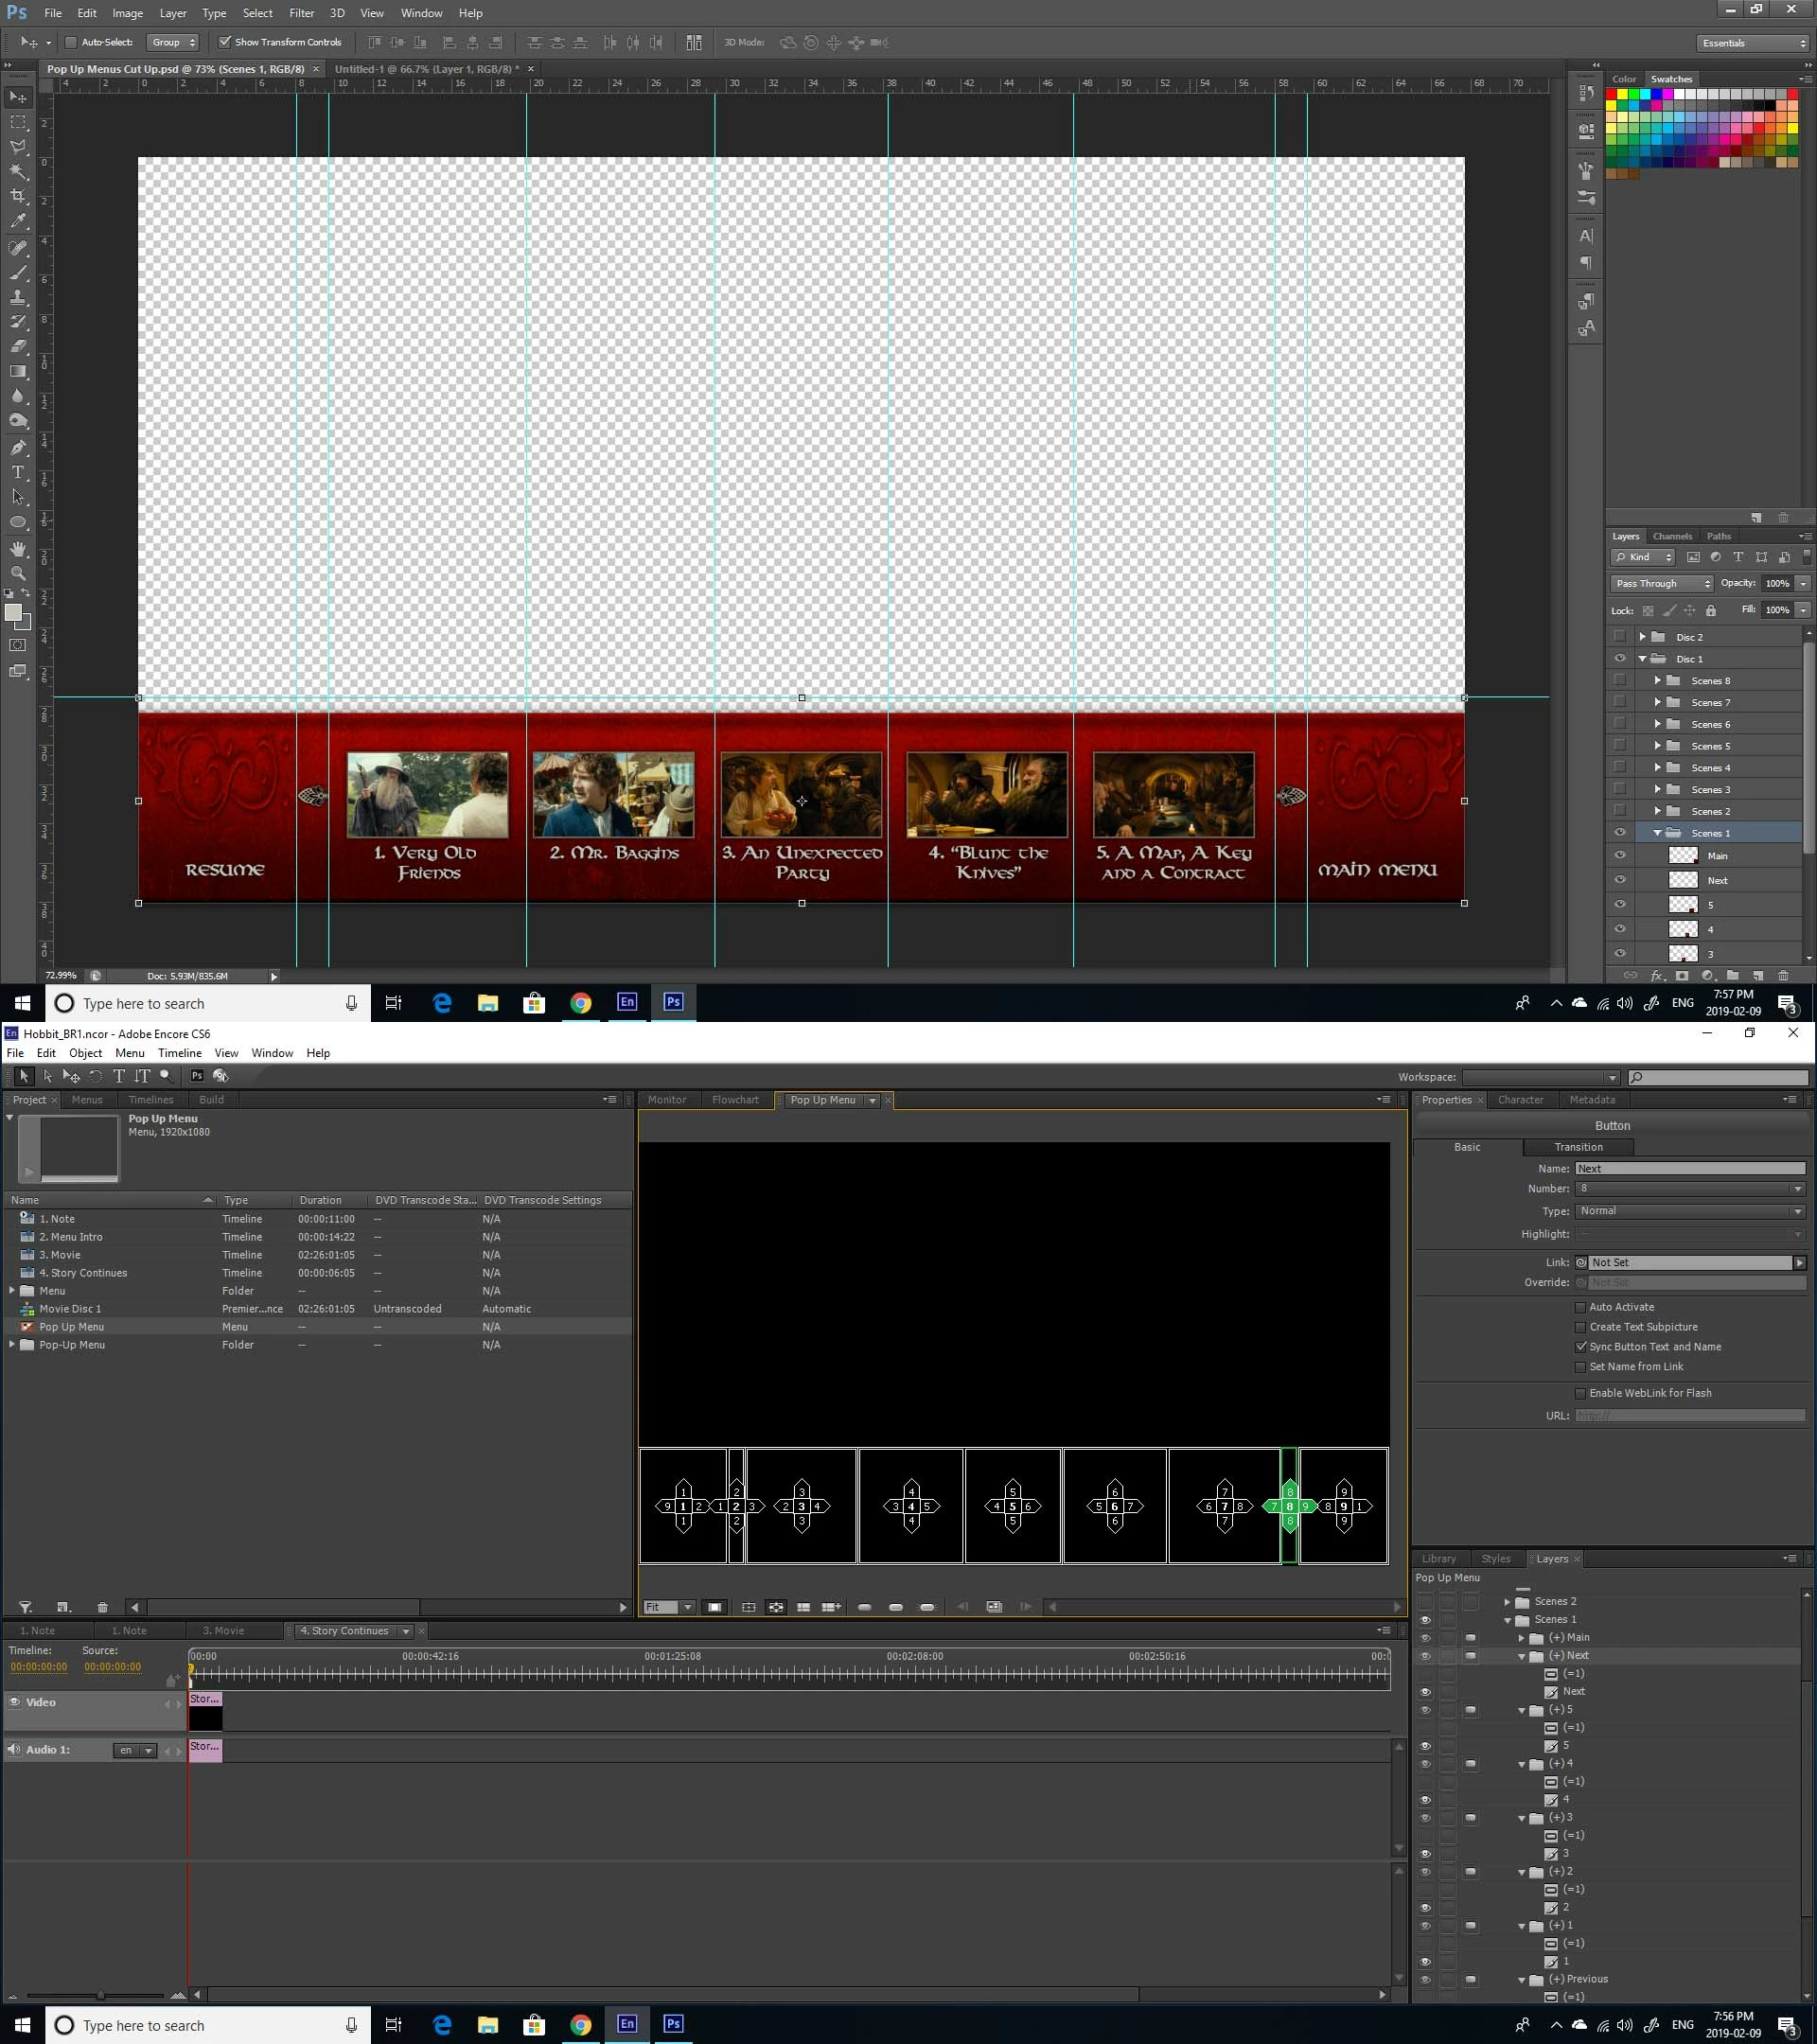Expand the Menu folder in Project

tap(12, 1291)
